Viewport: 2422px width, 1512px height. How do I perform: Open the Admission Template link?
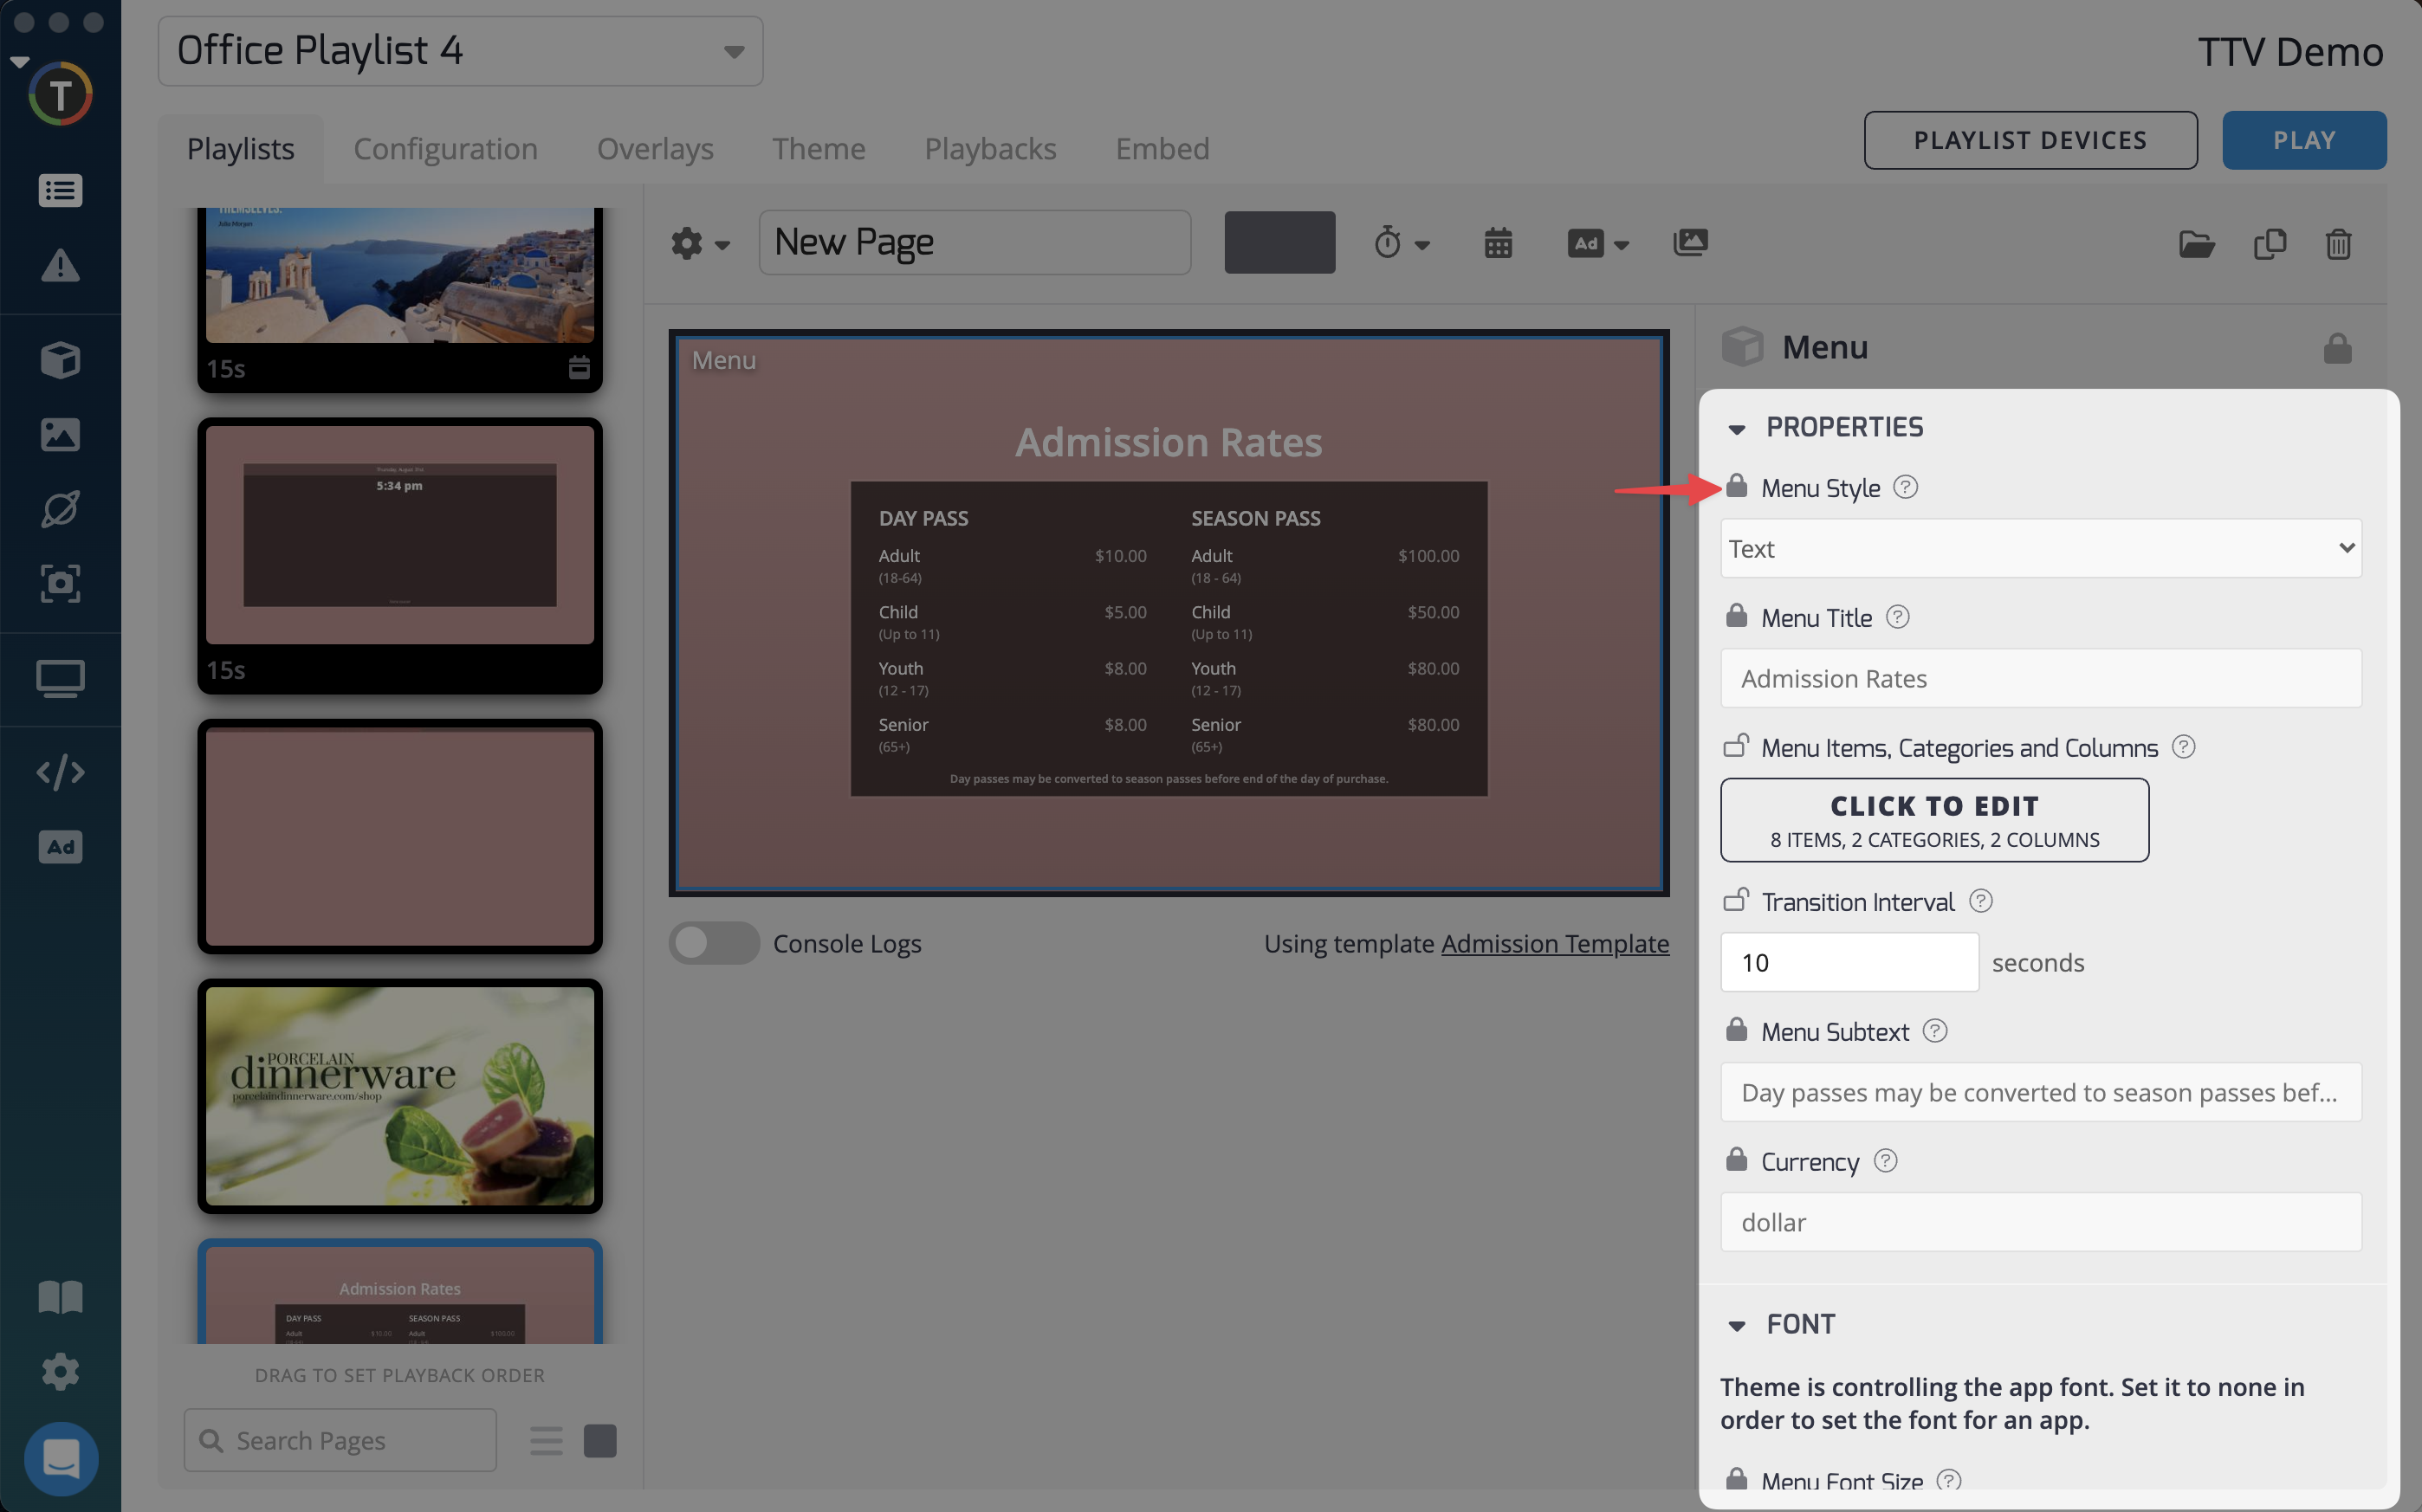[x=1554, y=942]
